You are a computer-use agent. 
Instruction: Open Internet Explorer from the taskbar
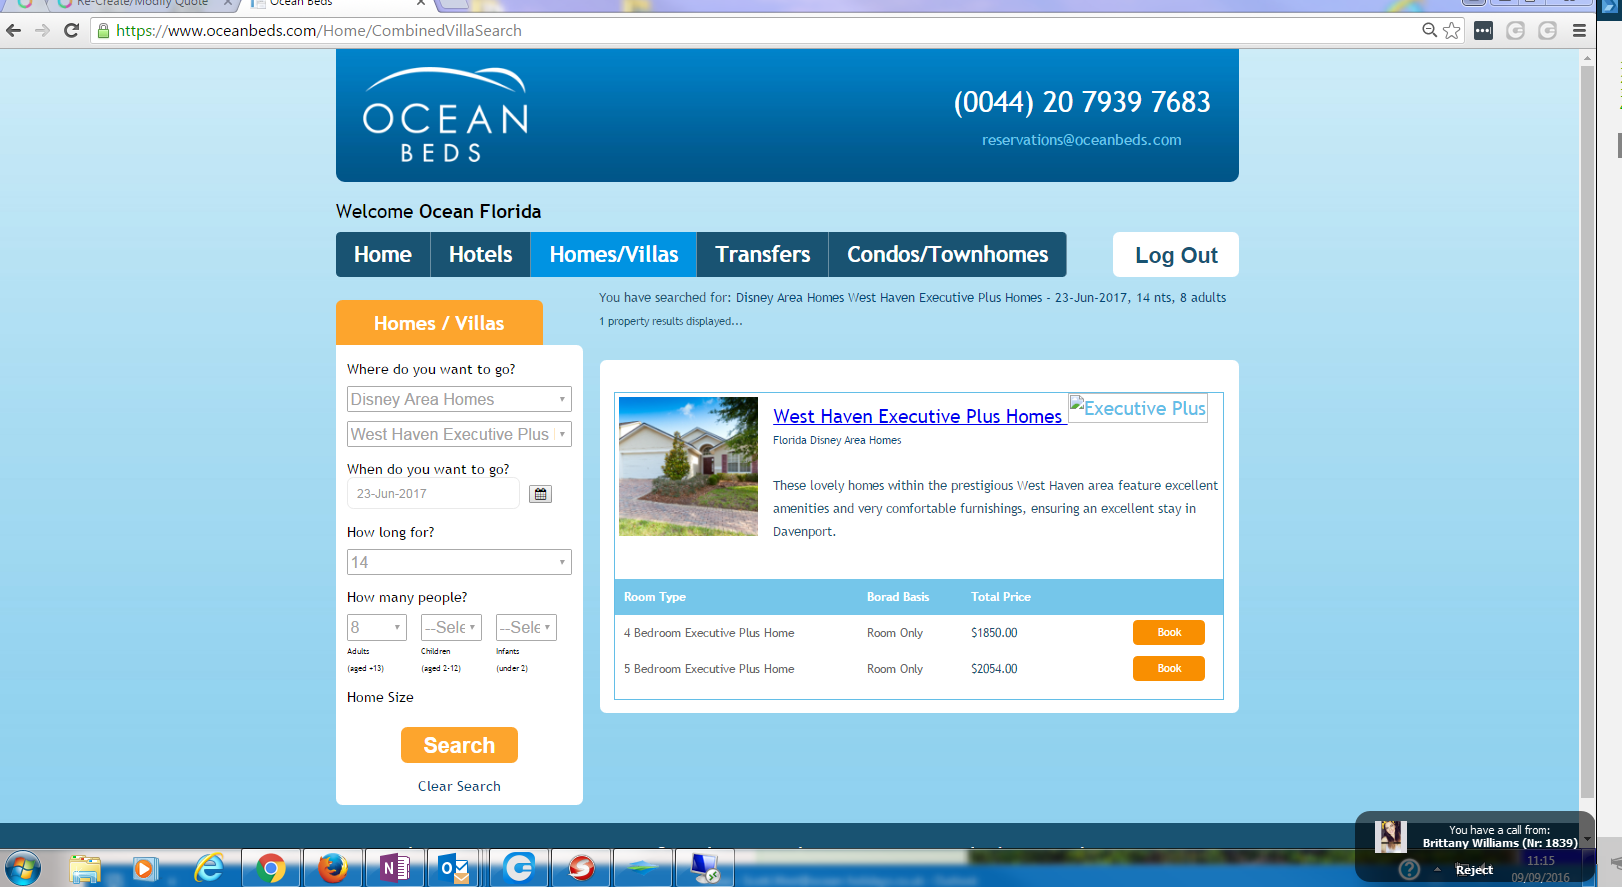(208, 868)
